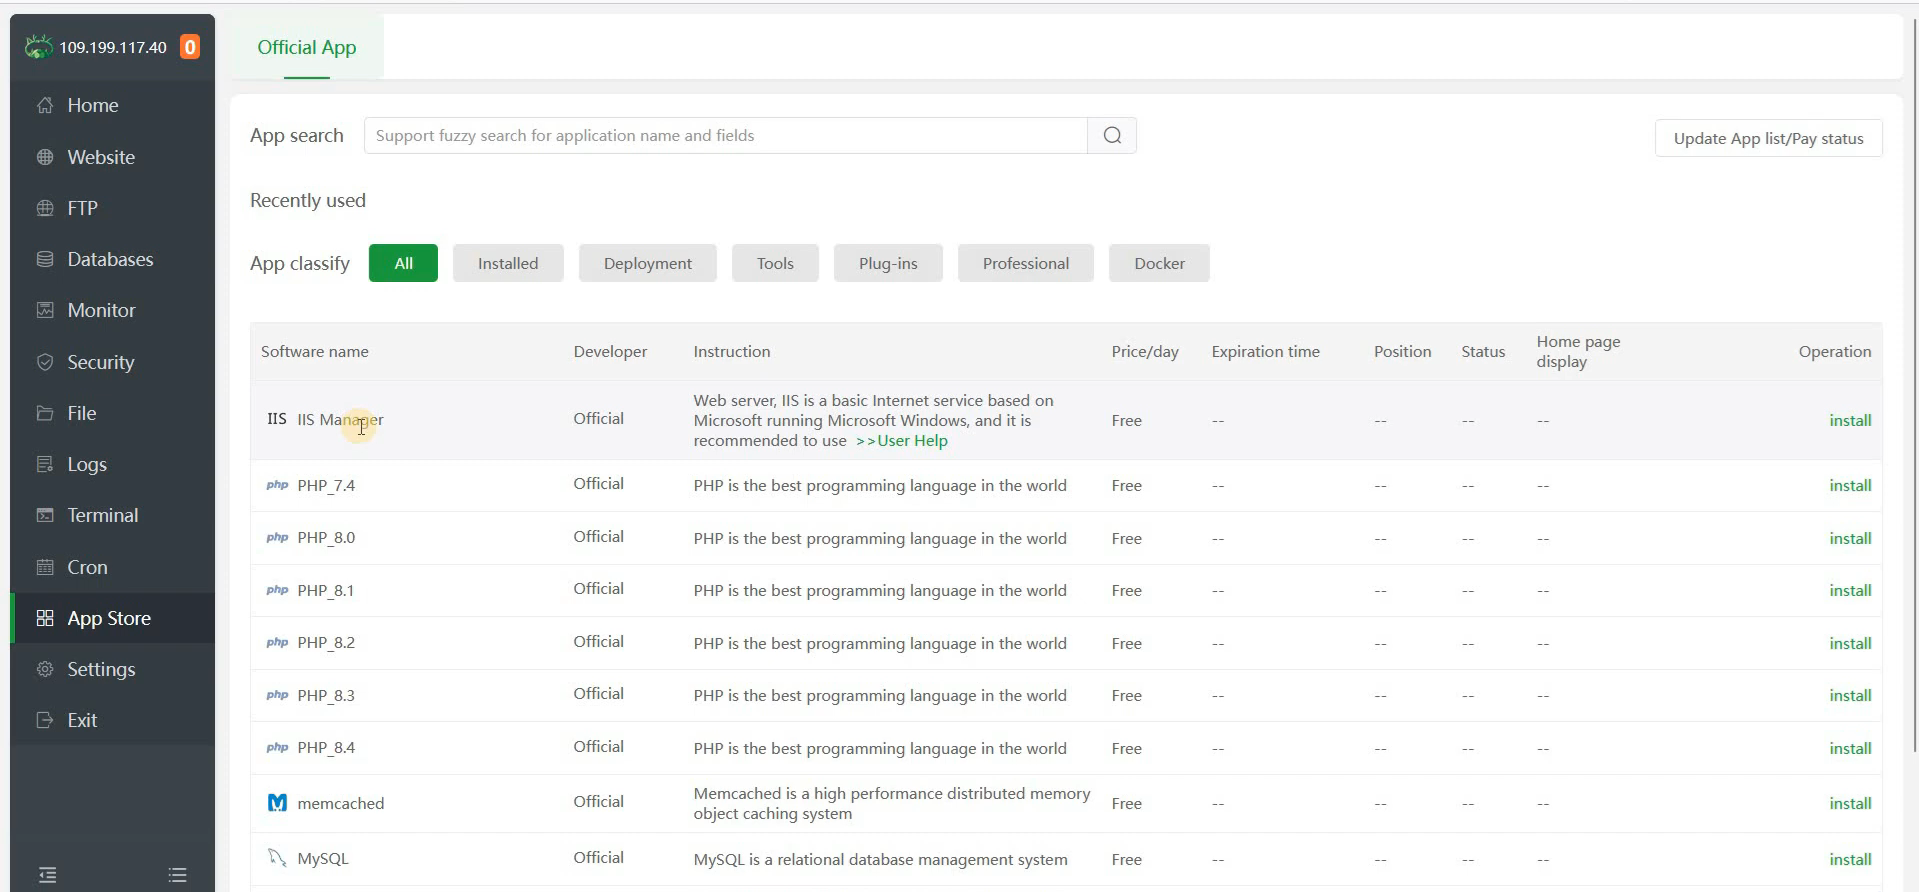The image size is (1919, 892).
Task: Click the File folder icon in the sidebar
Action: [x=45, y=413]
